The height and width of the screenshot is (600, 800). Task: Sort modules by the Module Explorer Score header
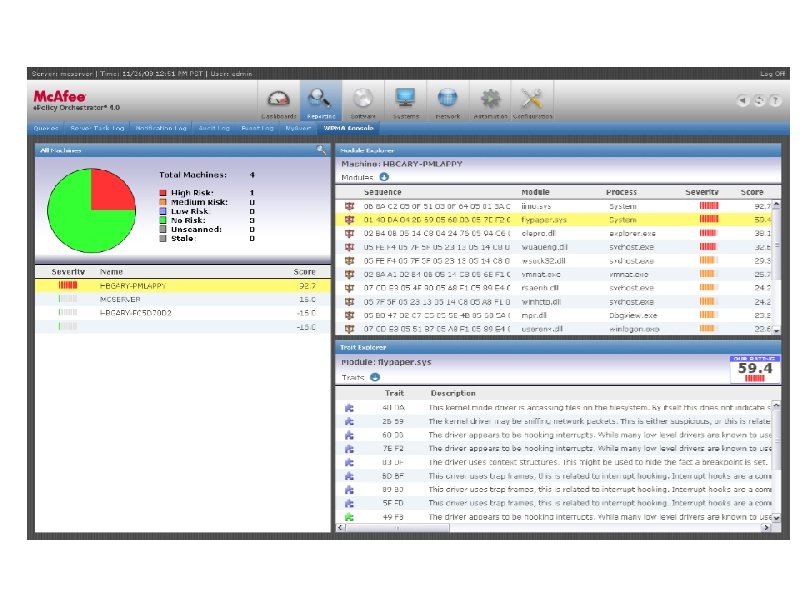752,192
